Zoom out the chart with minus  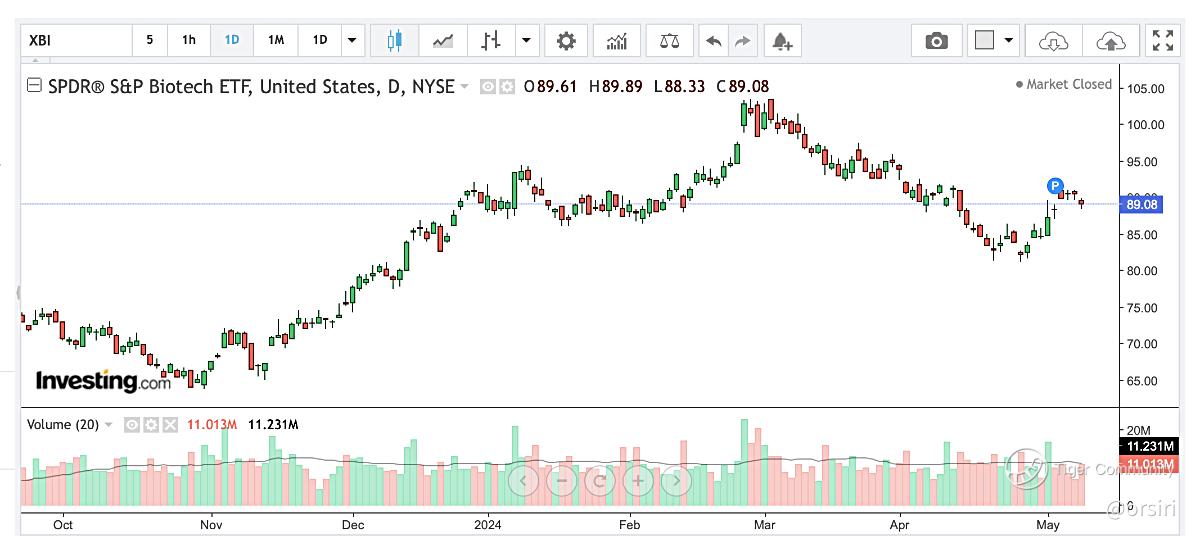point(562,481)
